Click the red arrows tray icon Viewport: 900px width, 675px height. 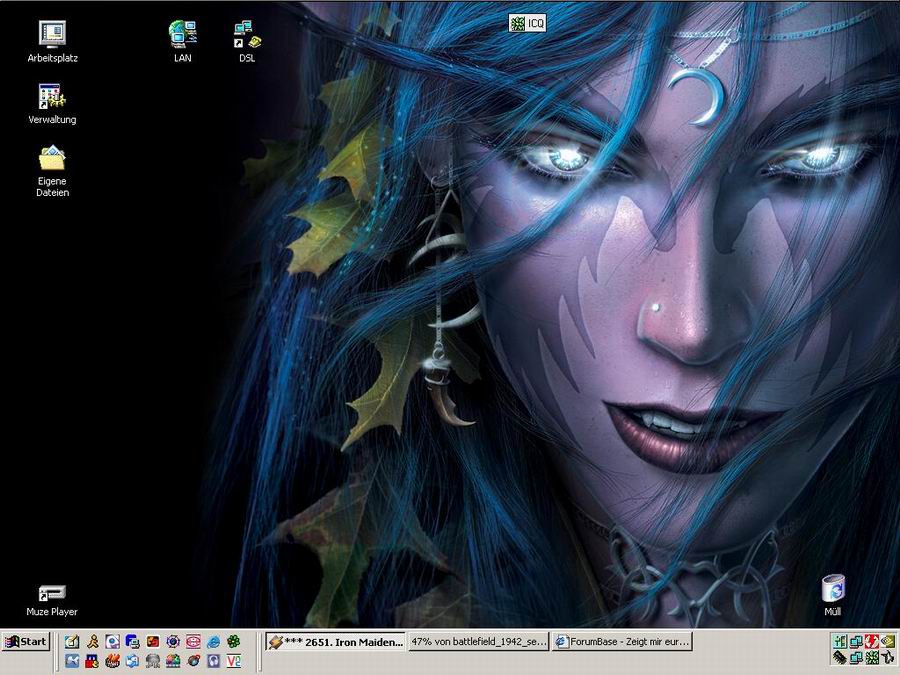coord(872,641)
